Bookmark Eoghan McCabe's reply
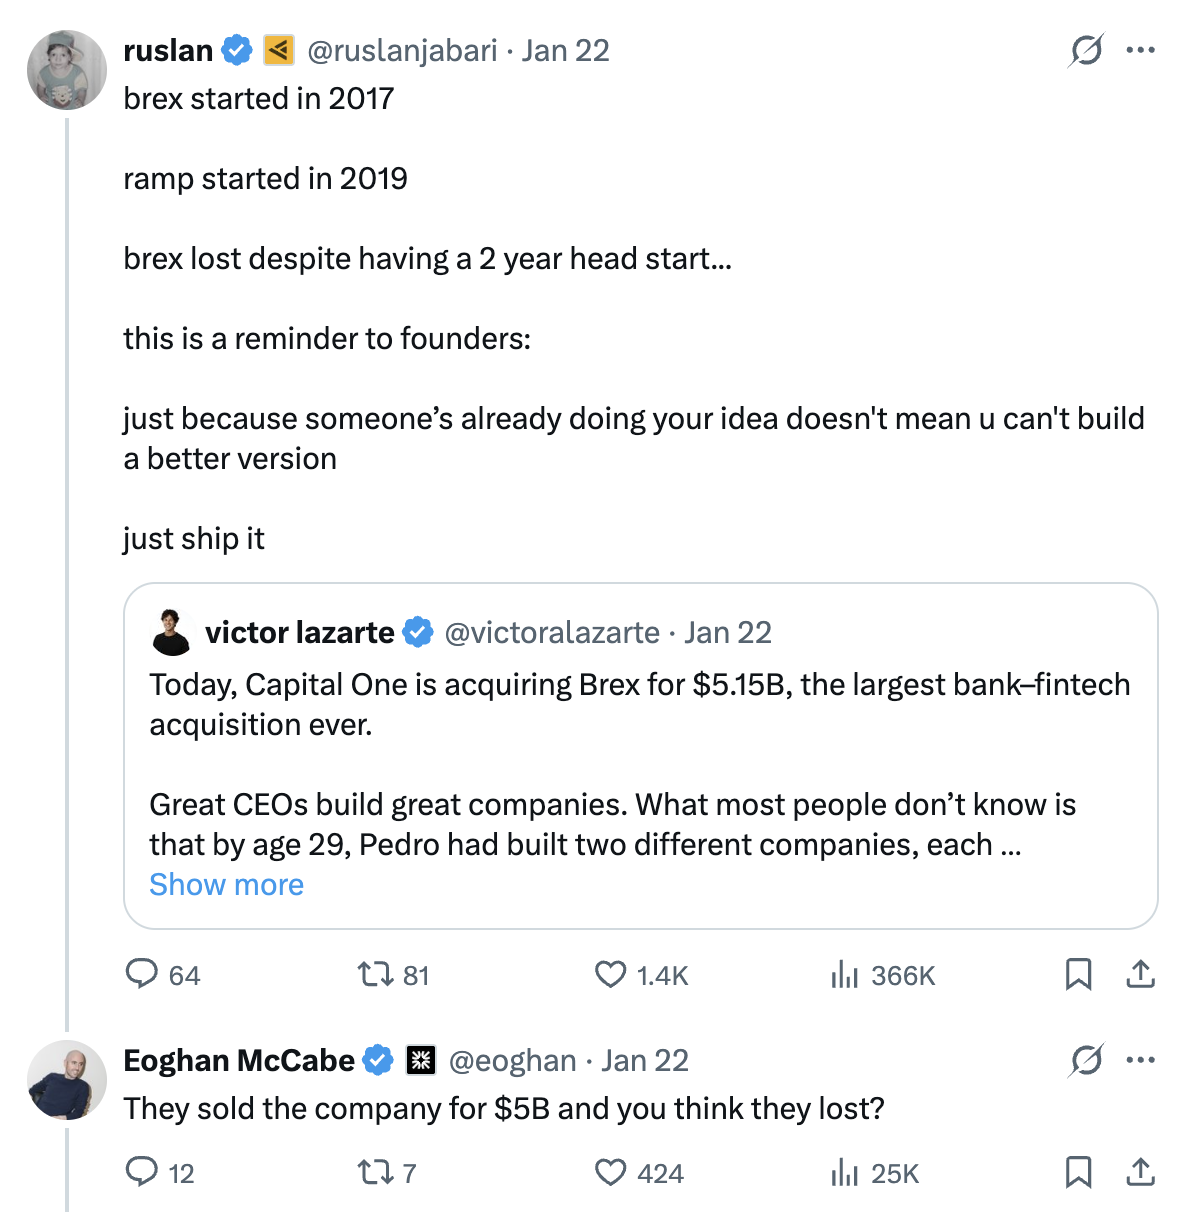This screenshot has height=1212, width=1188. (1078, 1172)
